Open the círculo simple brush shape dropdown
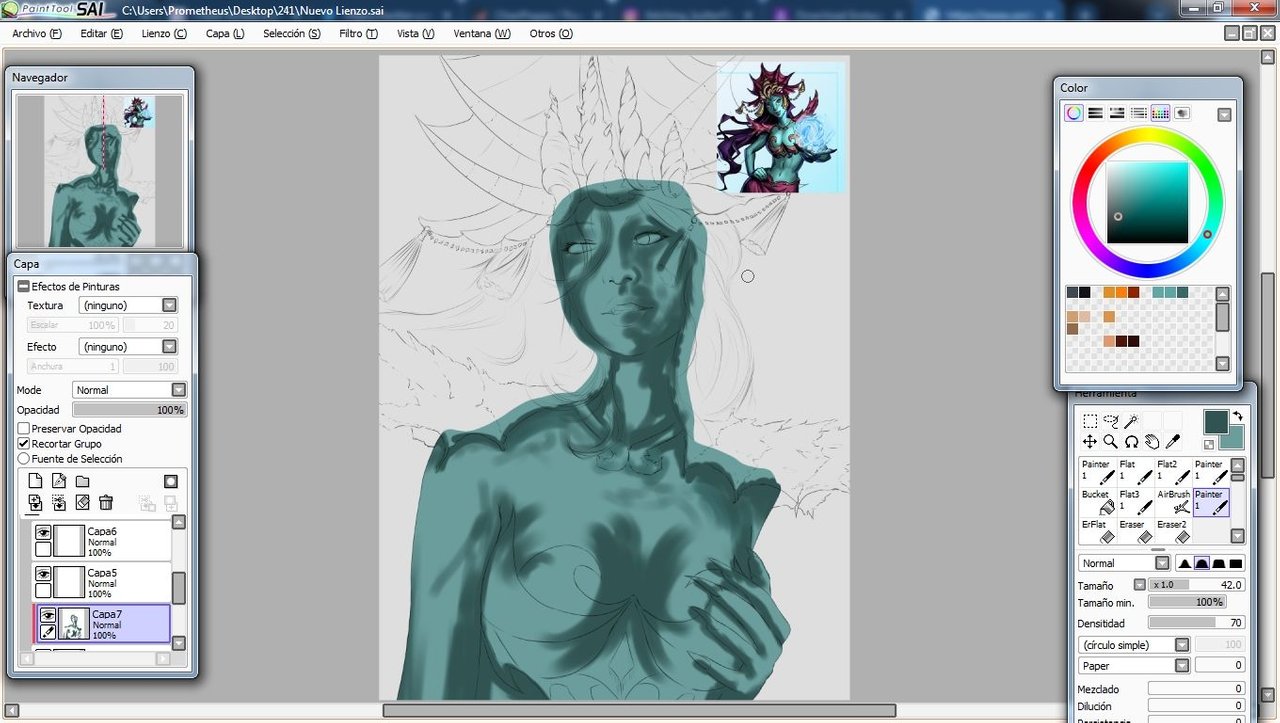The image size is (1280, 723). point(1182,645)
